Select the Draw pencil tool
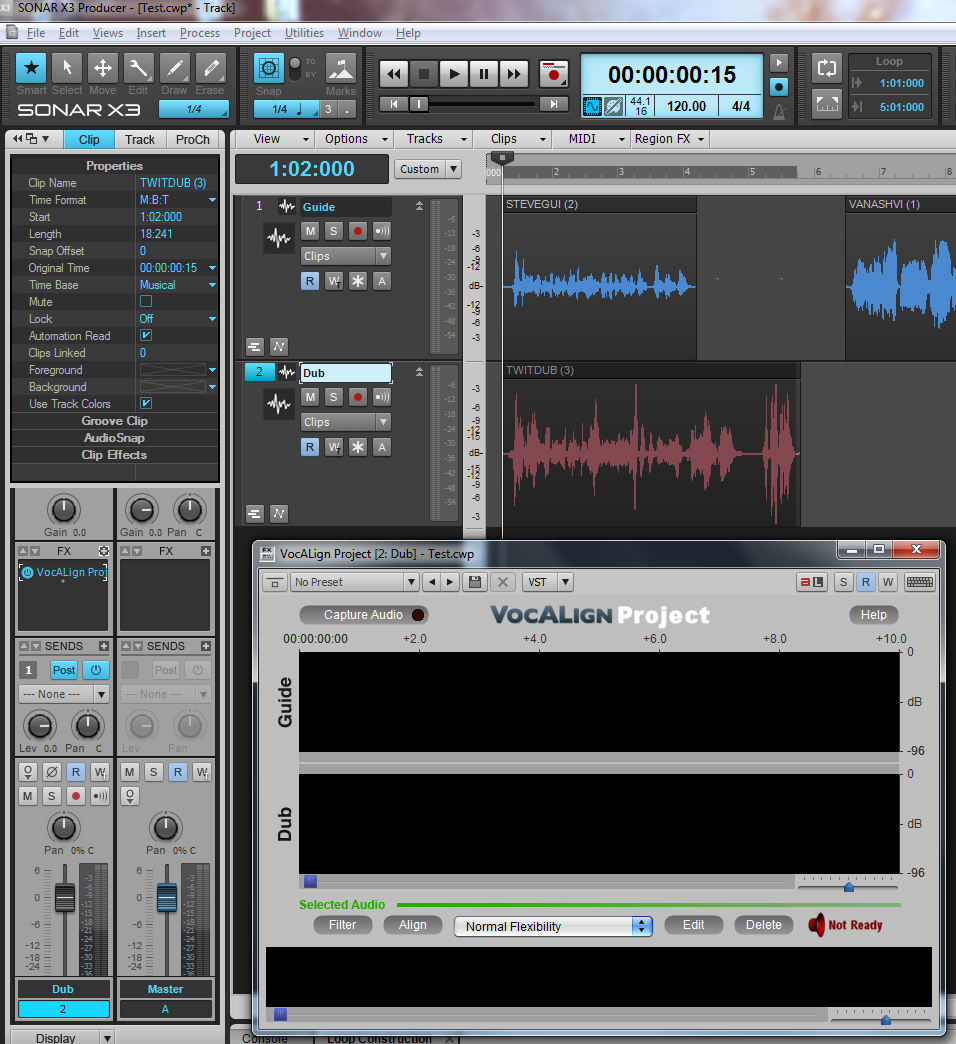Viewport: 956px width, 1044px height. tap(175, 68)
